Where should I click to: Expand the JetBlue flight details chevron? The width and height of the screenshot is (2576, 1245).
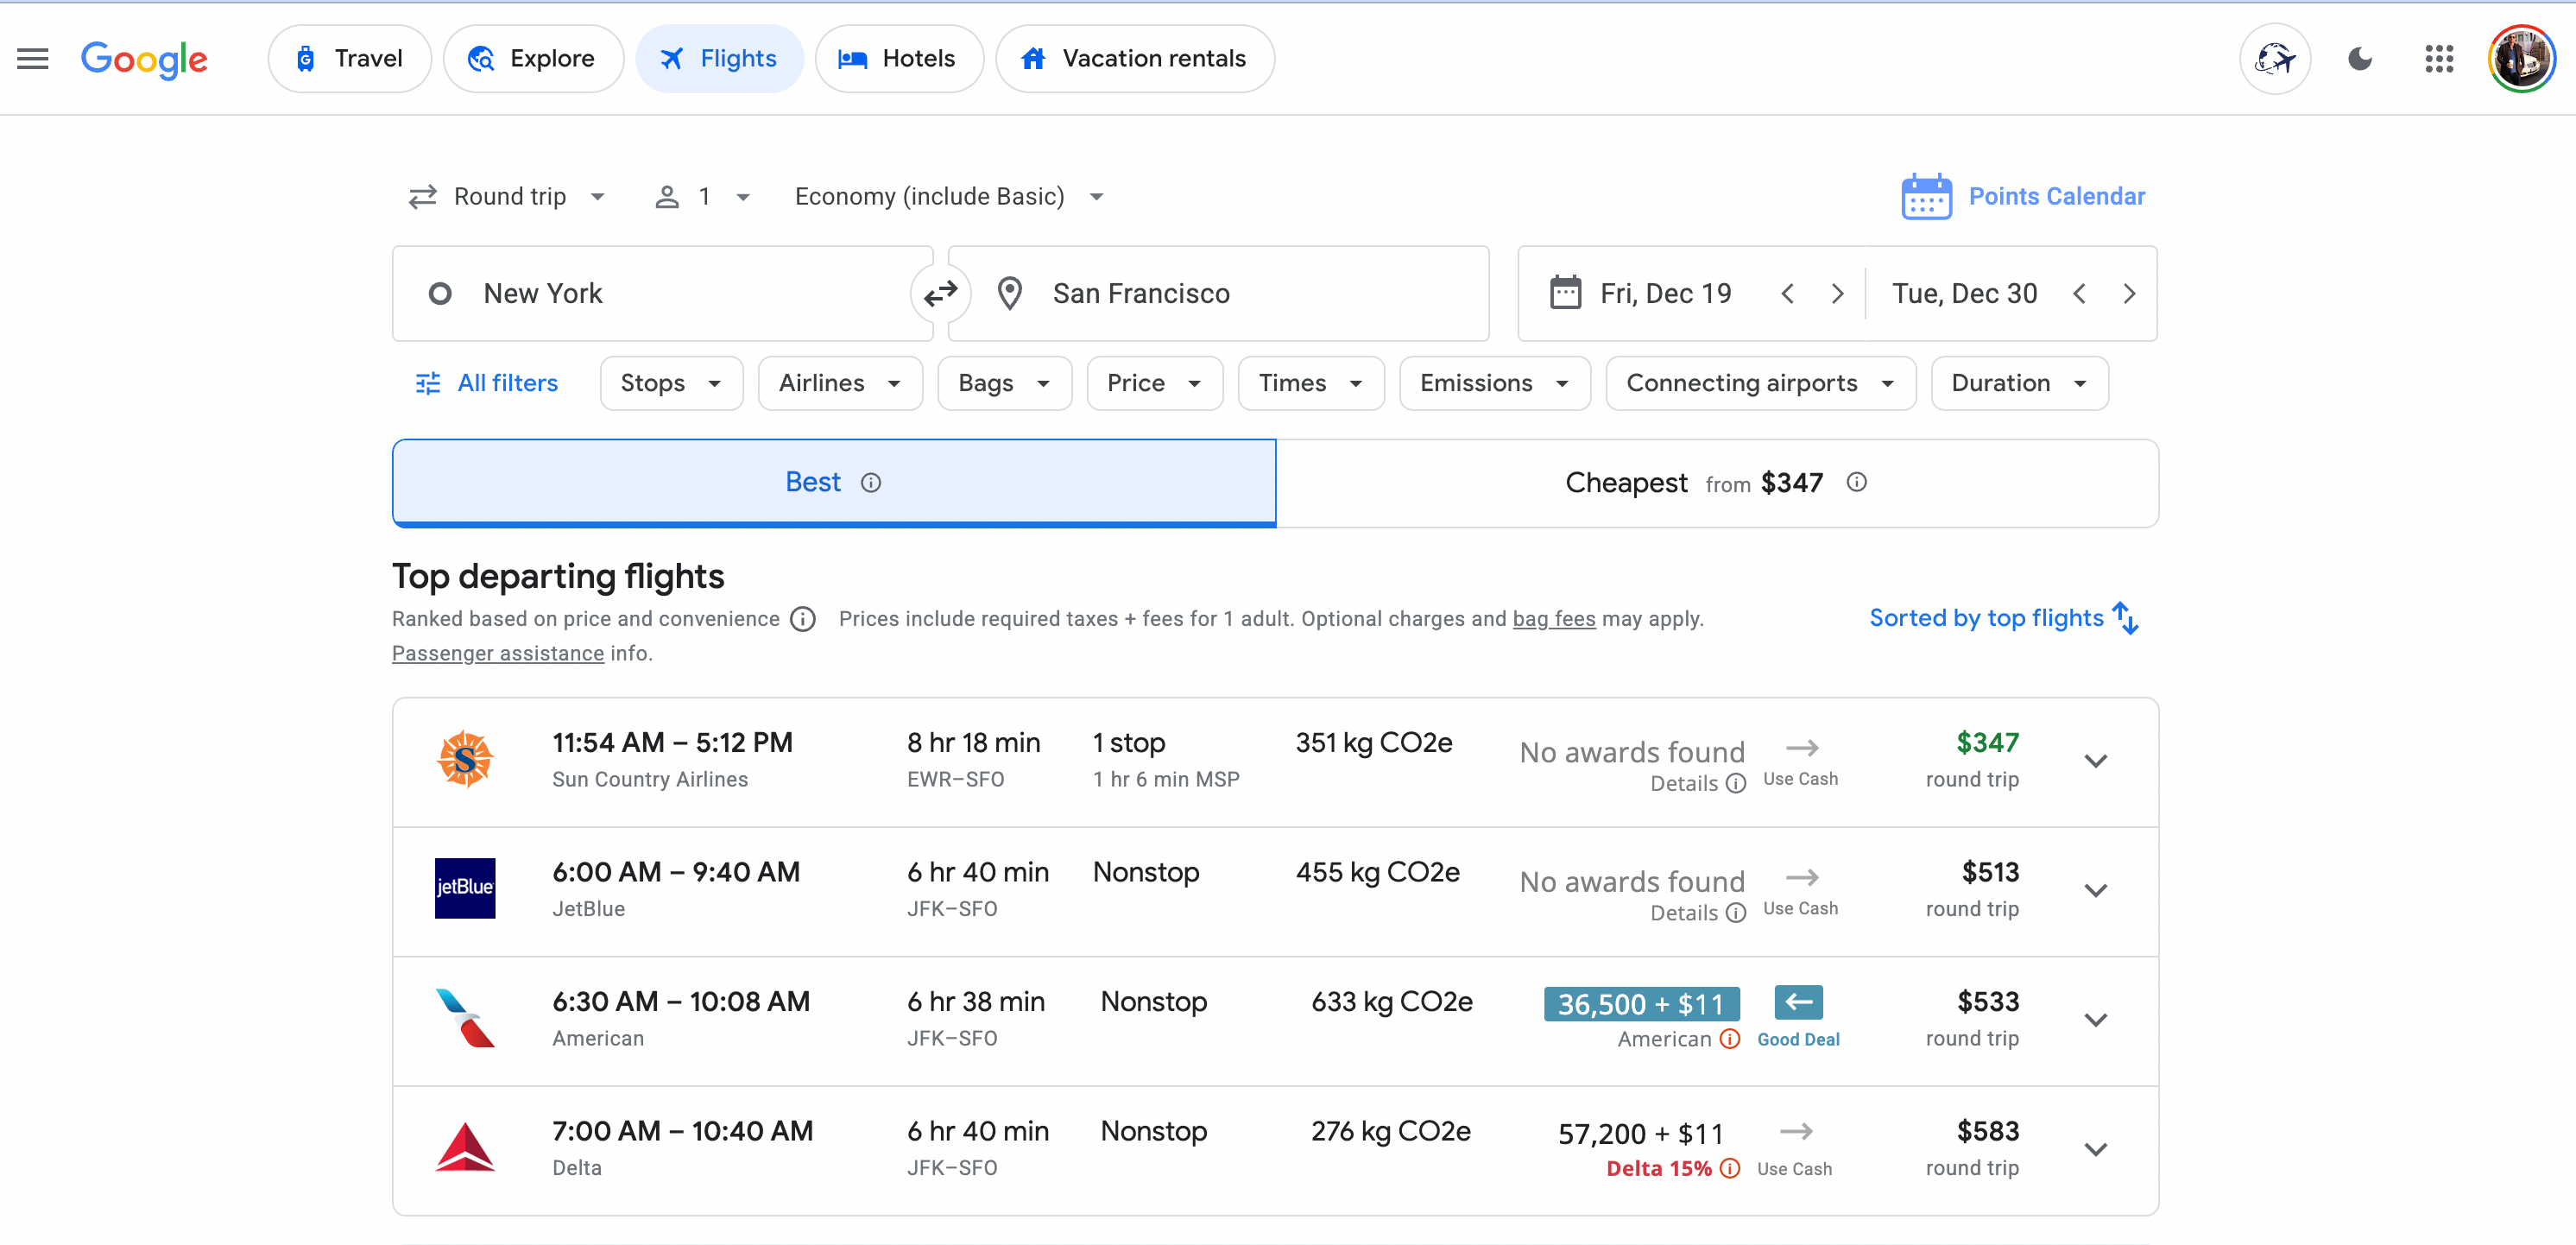tap(2095, 890)
